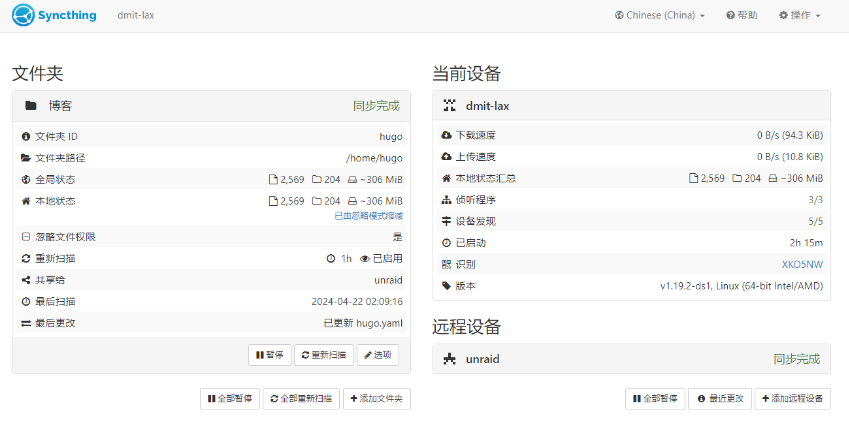Screen dimensions: 849x448
Task: Expand the unraid remote device panel
Action: 631,359
